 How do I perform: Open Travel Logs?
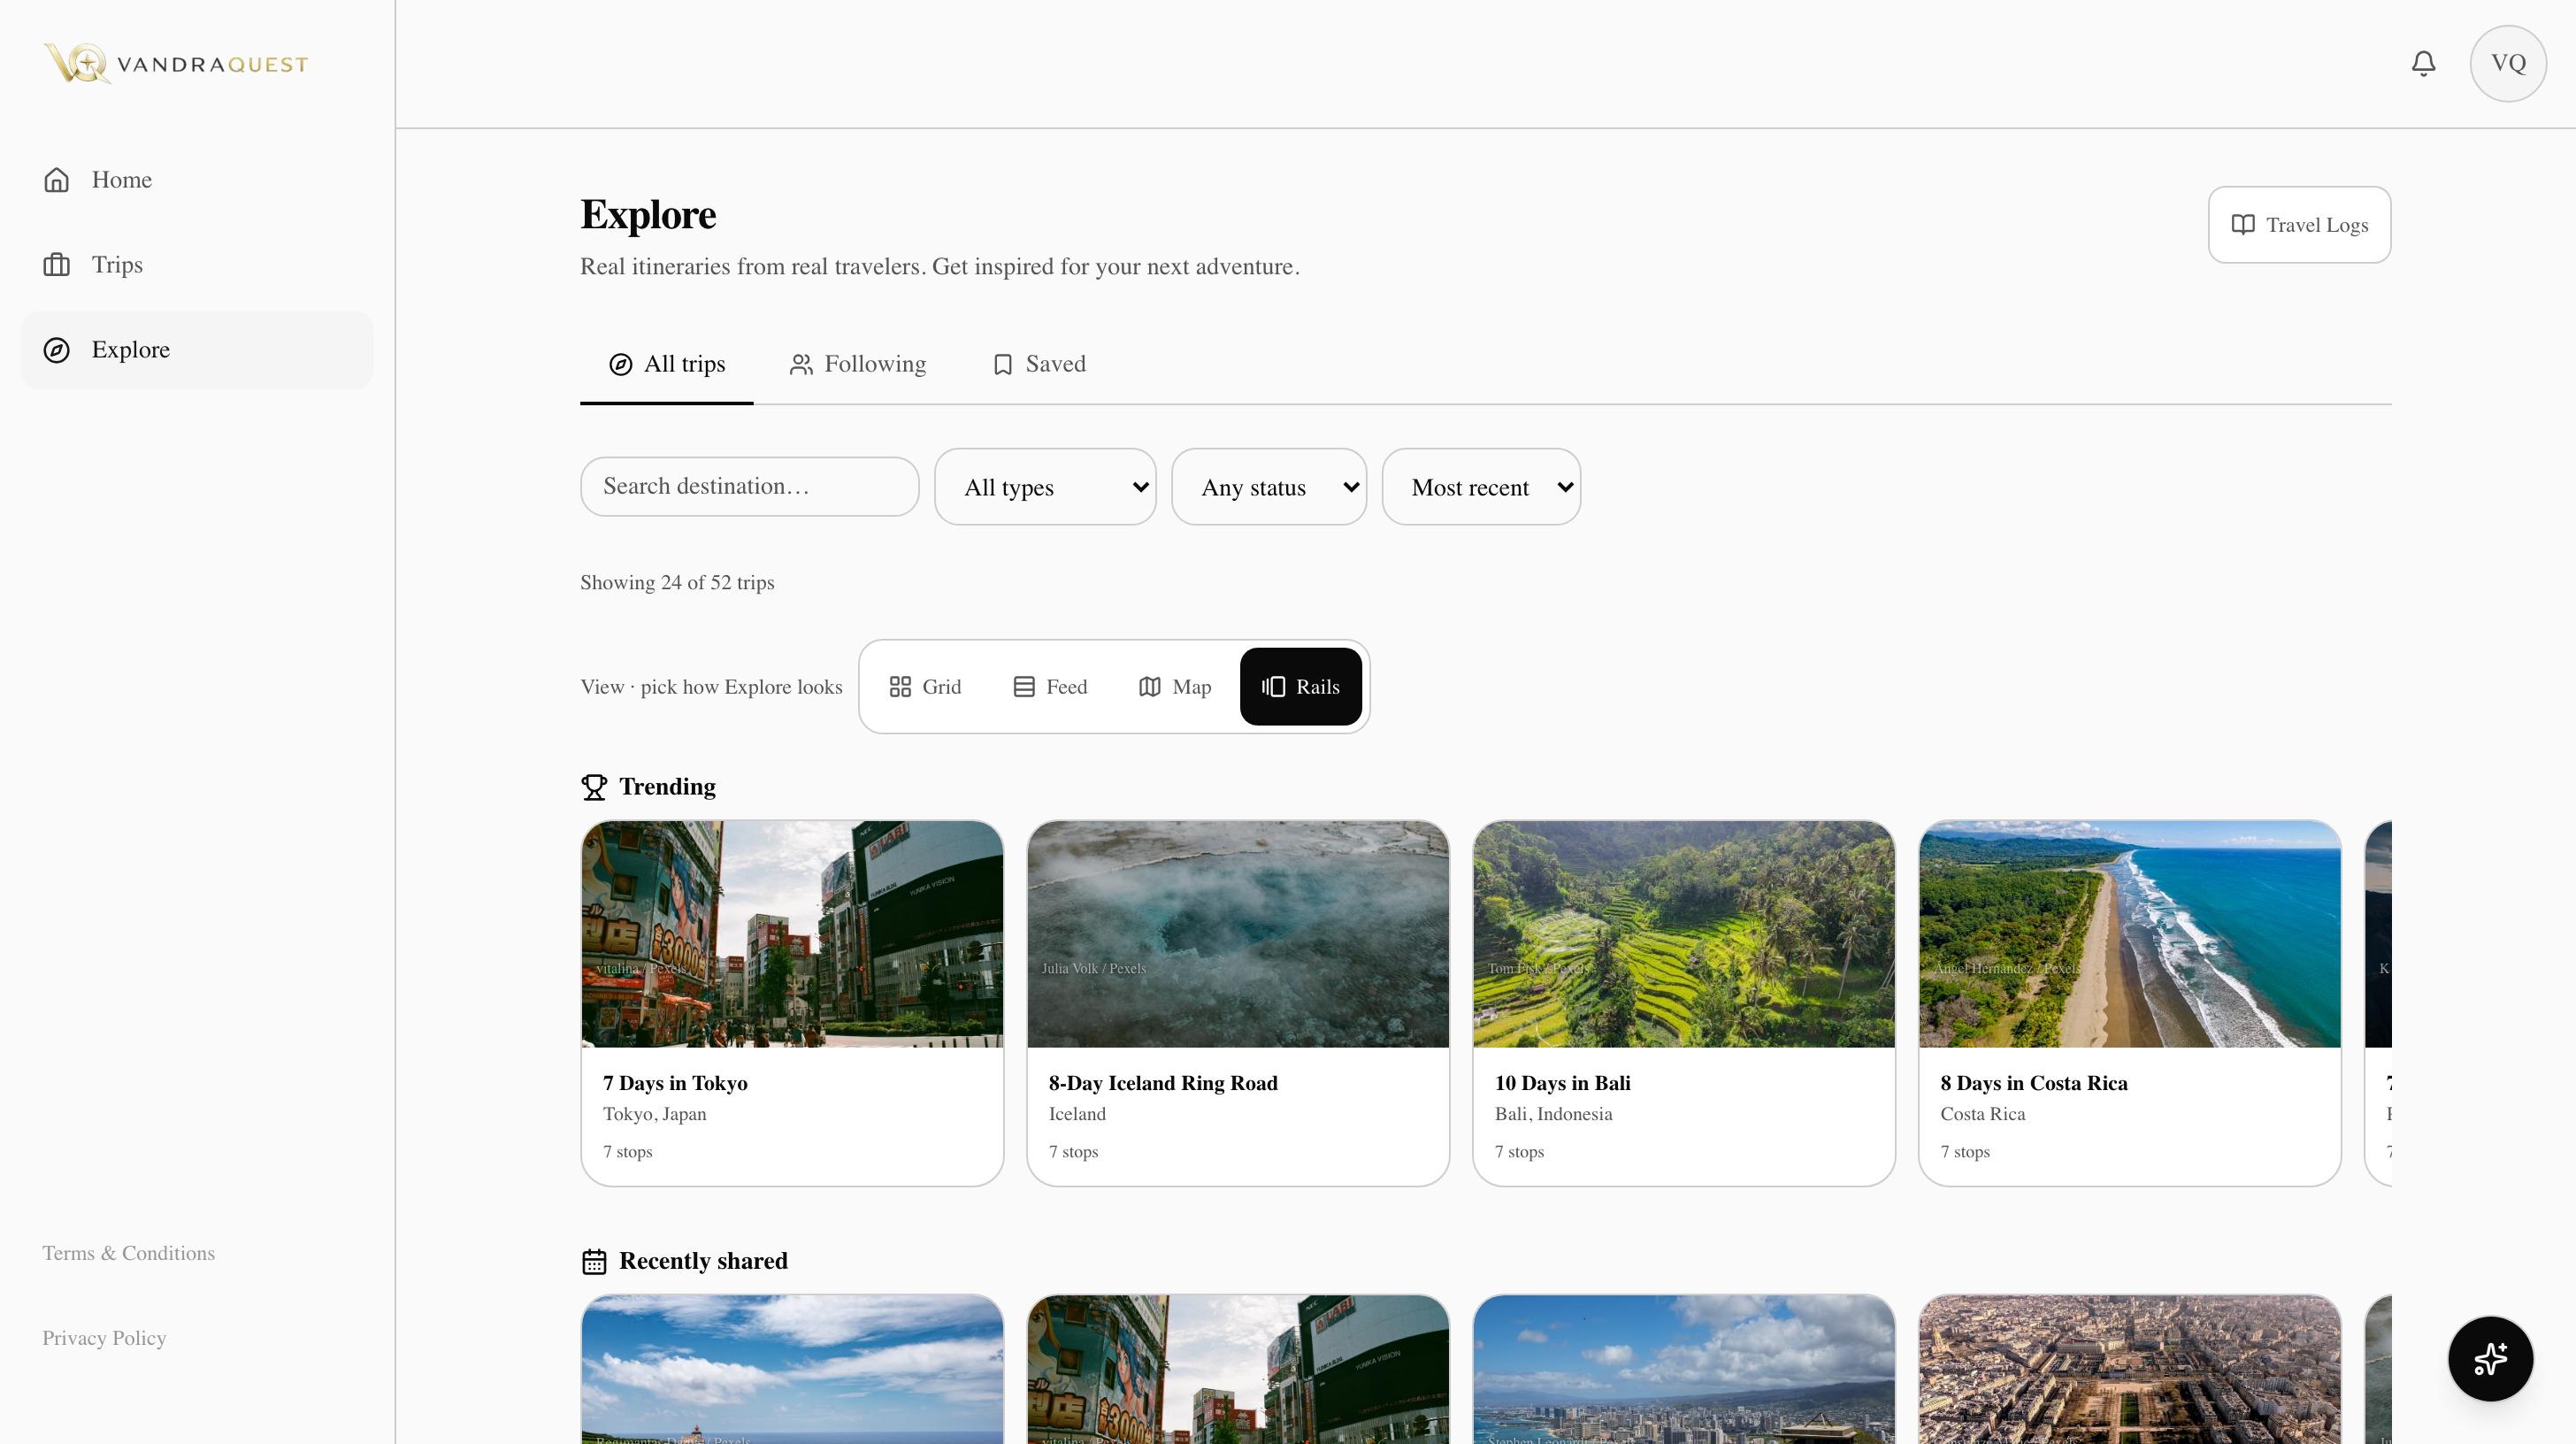point(2299,225)
